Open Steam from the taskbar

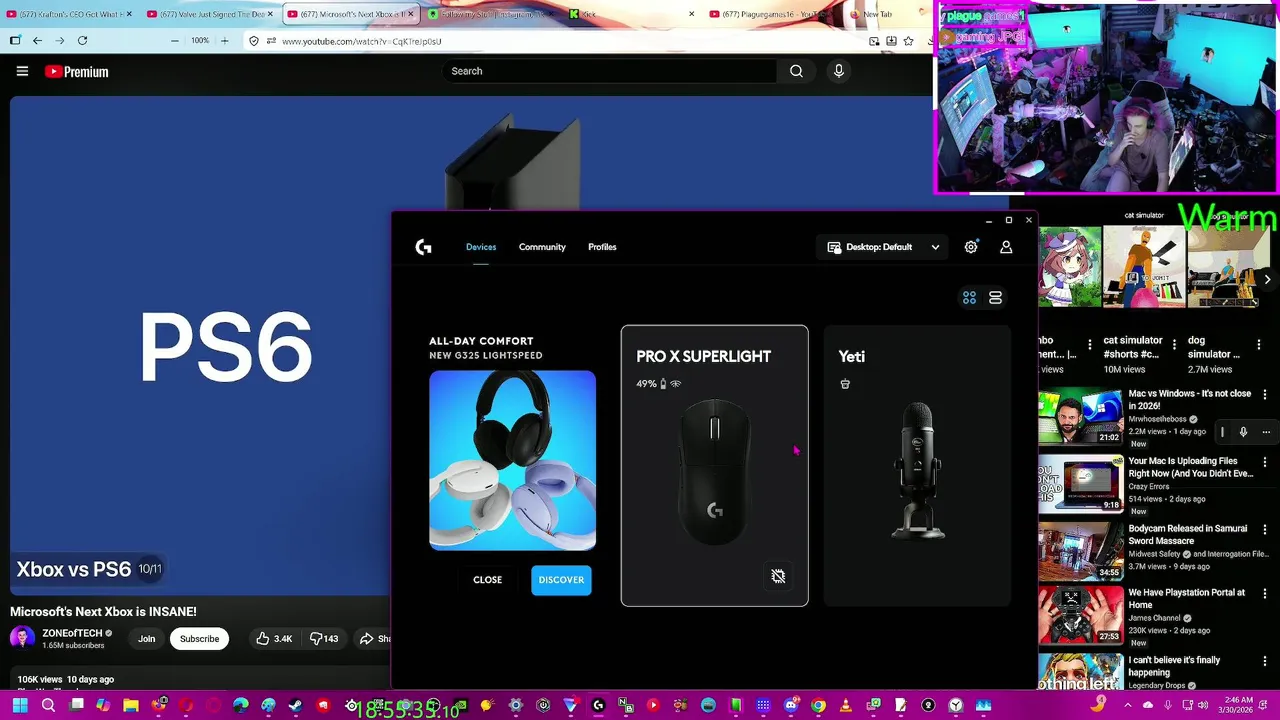pyautogui.click(x=295, y=705)
